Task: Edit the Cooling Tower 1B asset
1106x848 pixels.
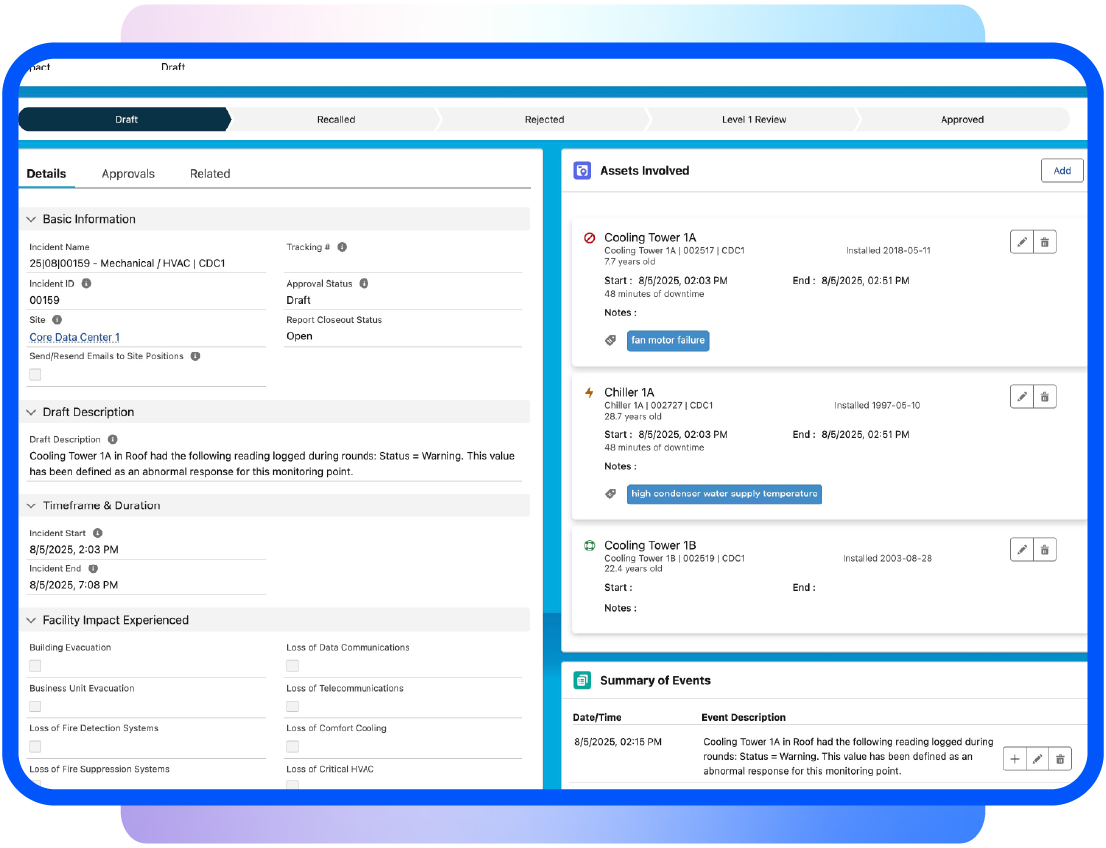Action: tap(1021, 549)
